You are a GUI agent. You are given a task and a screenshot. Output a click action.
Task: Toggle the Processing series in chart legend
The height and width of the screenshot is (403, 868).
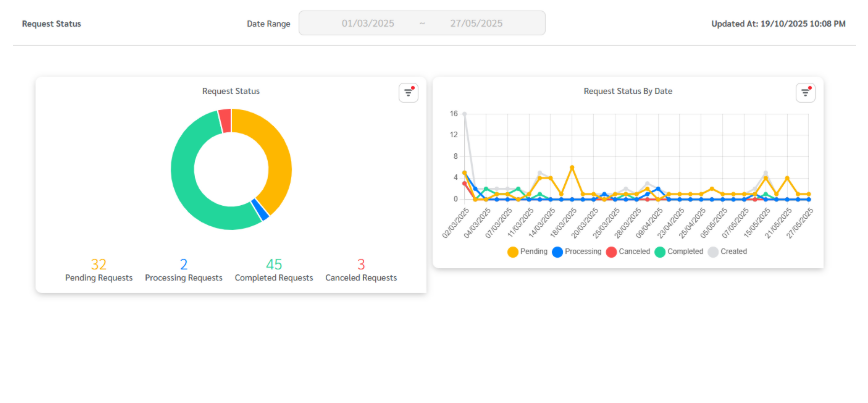pyautogui.click(x=576, y=252)
